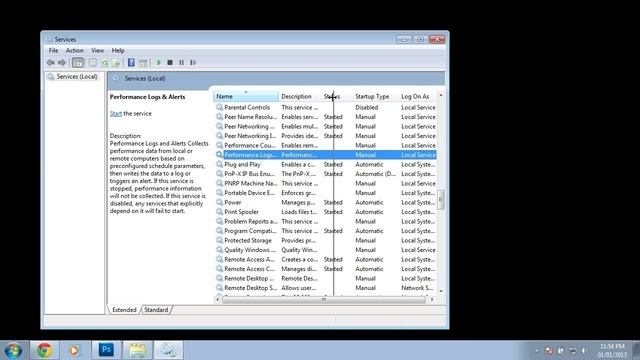Open the Windows Start button

(x=13, y=350)
